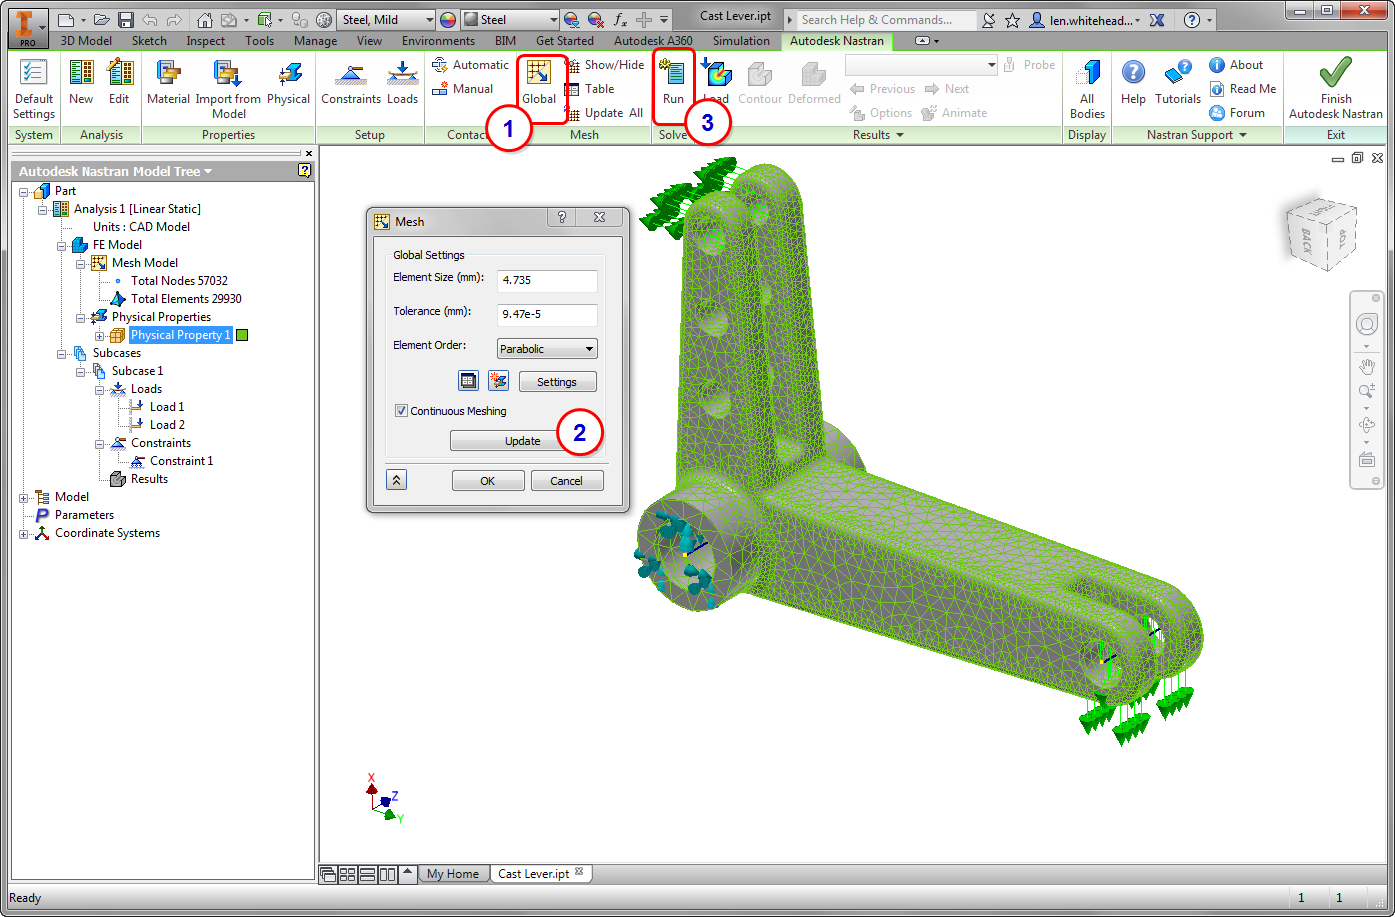Add Constraints from the Setup panel
The image size is (1395, 917).
351,82
